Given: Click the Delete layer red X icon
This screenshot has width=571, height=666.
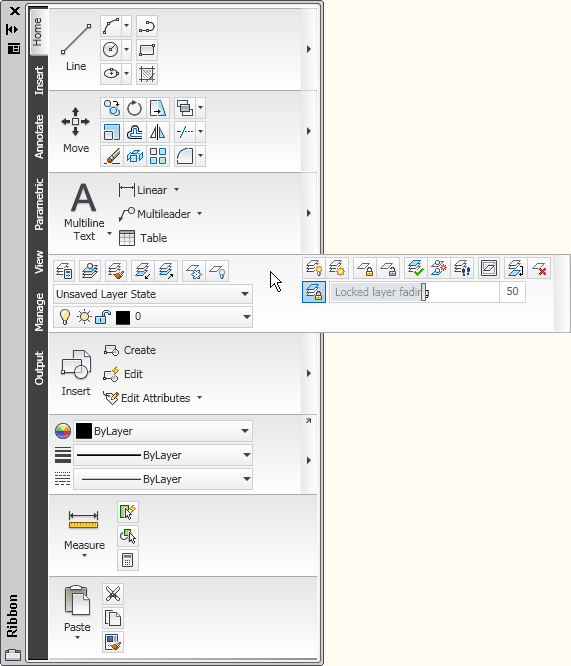Looking at the screenshot, I should pos(540,268).
